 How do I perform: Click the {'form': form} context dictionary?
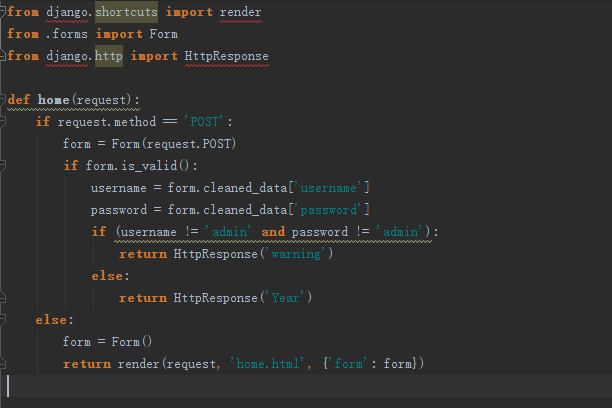[372, 363]
